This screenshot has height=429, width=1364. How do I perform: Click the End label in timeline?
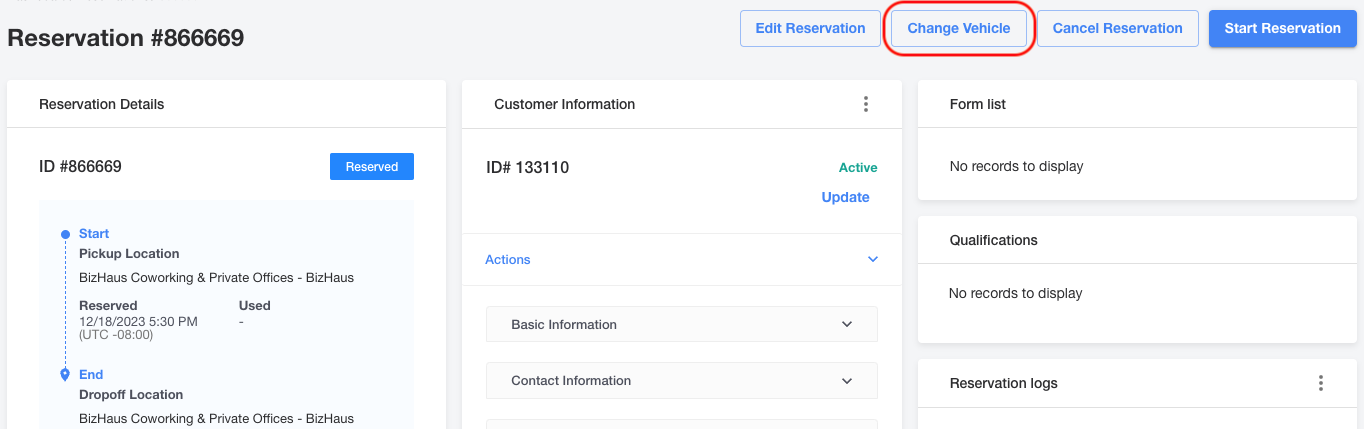point(91,375)
